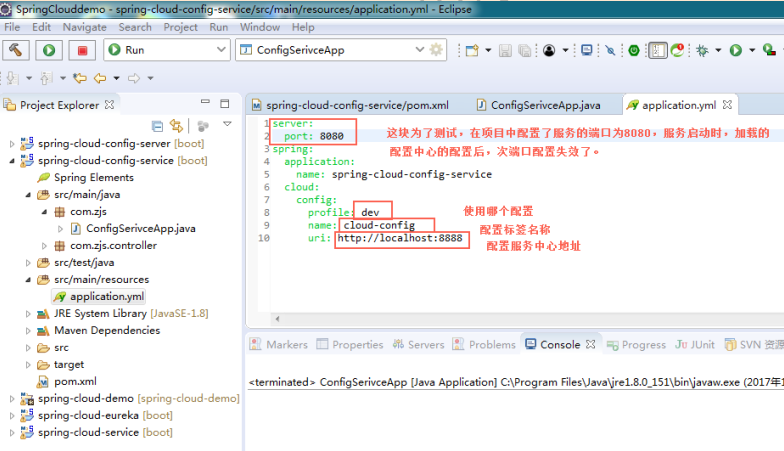Image resolution: width=784 pixels, height=451 pixels.
Task: Switch to the ConfigSerivceApp.java editor tab
Action: (x=540, y=105)
